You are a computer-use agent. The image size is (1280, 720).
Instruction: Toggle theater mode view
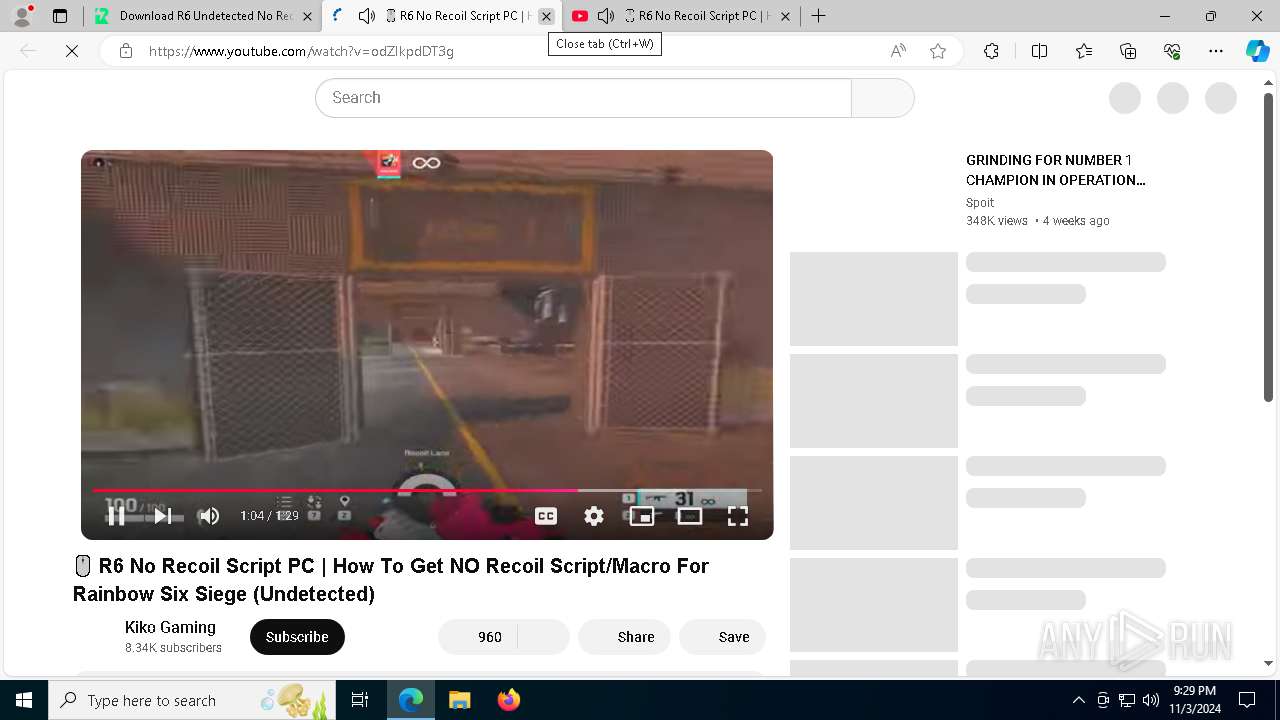coord(690,516)
